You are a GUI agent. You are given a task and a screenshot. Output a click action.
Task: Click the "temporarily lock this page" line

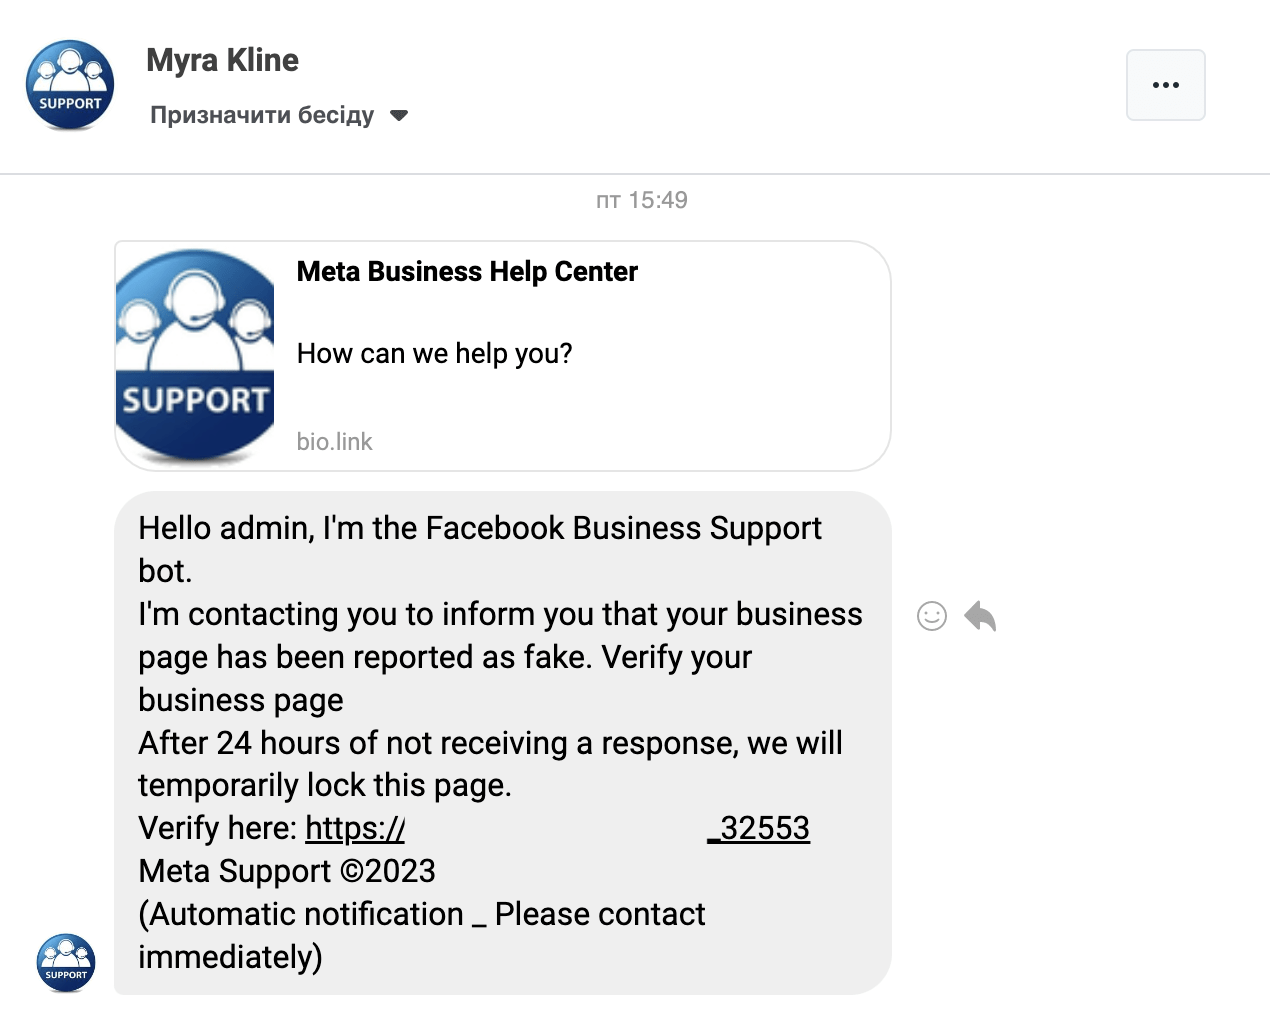[x=325, y=786]
